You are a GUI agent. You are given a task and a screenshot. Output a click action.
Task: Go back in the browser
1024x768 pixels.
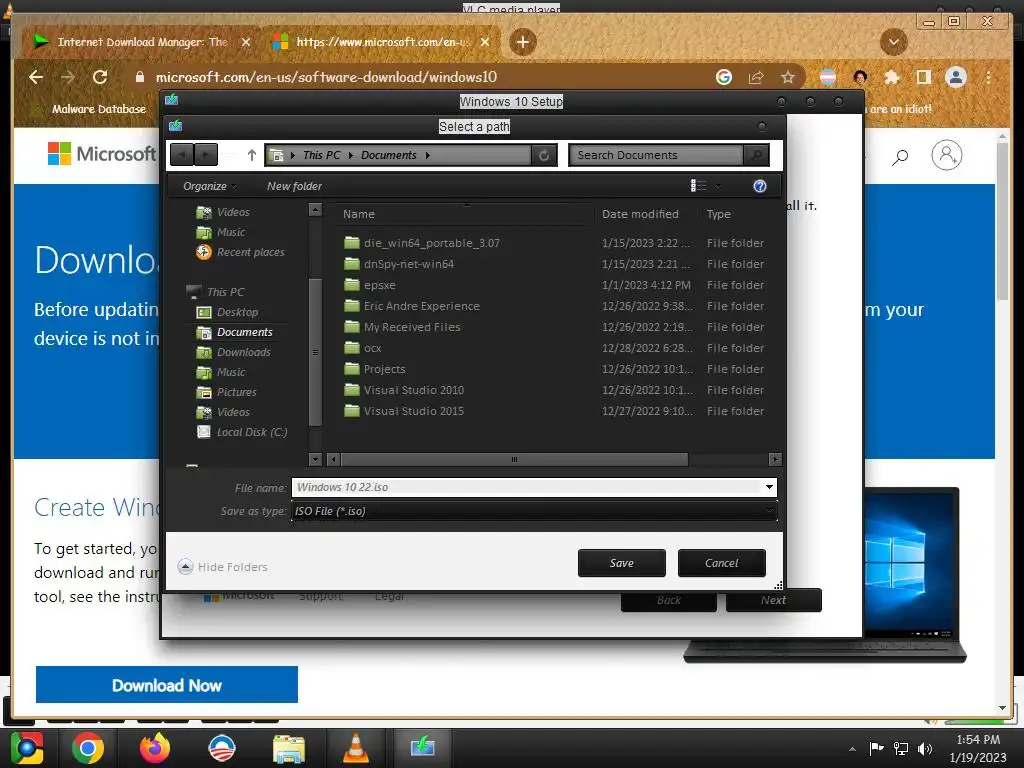[36, 77]
